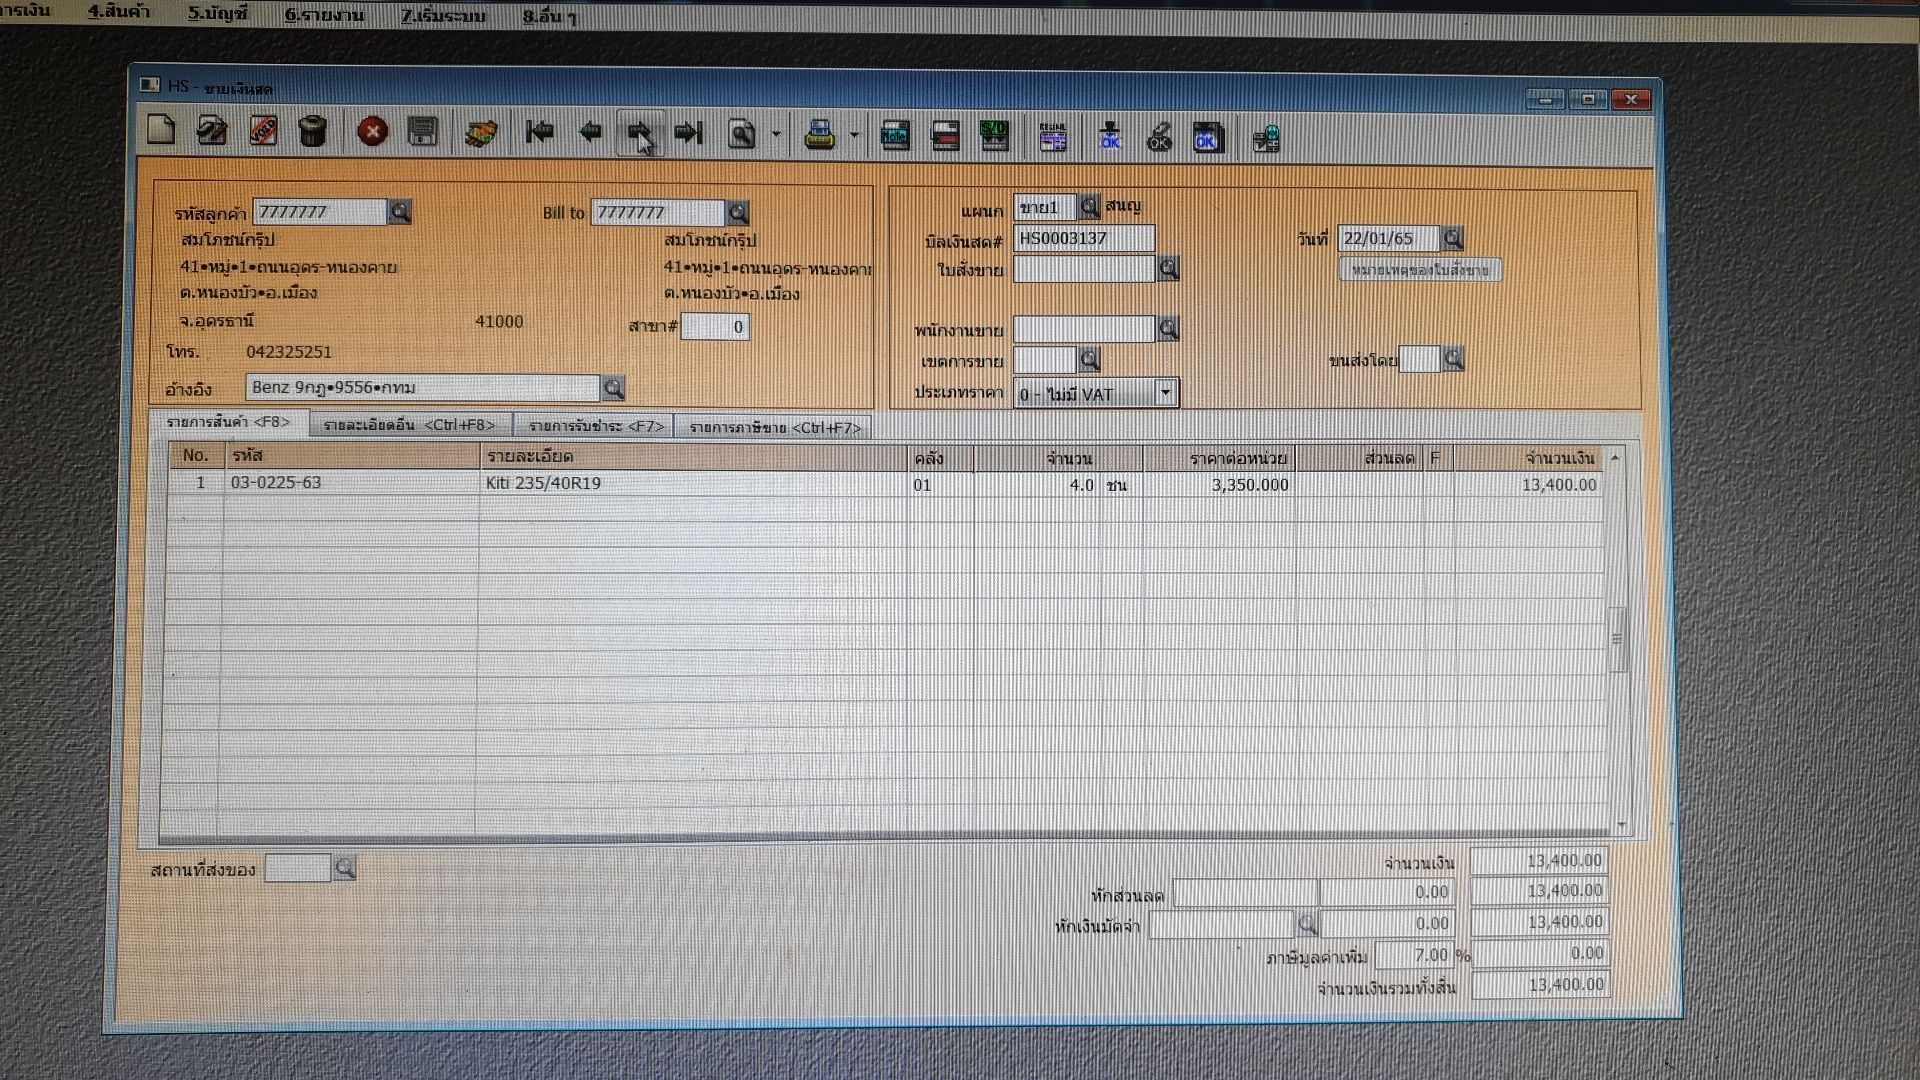
Task: Click lookup icon next to customer code 7777777
Action: (399, 212)
